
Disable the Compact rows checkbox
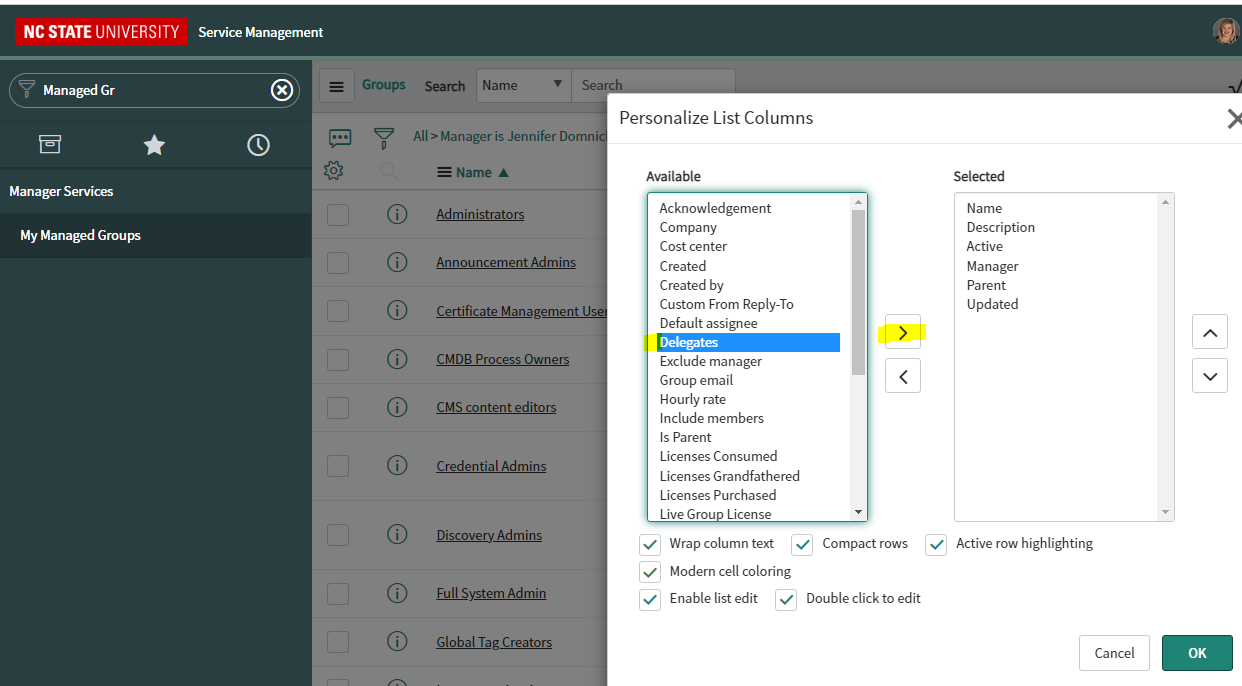pyautogui.click(x=802, y=544)
